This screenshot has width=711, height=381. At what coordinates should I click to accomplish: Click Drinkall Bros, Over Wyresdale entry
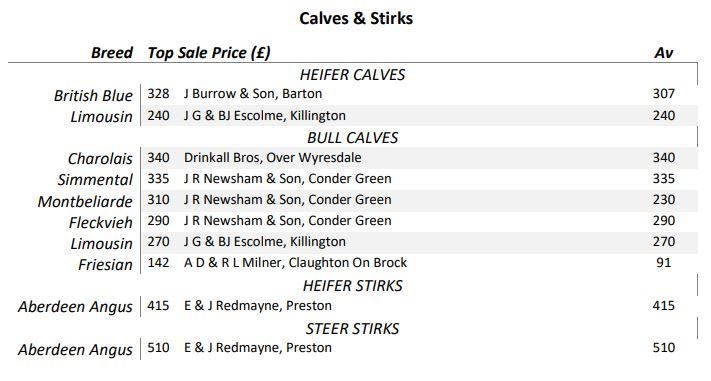(273, 157)
